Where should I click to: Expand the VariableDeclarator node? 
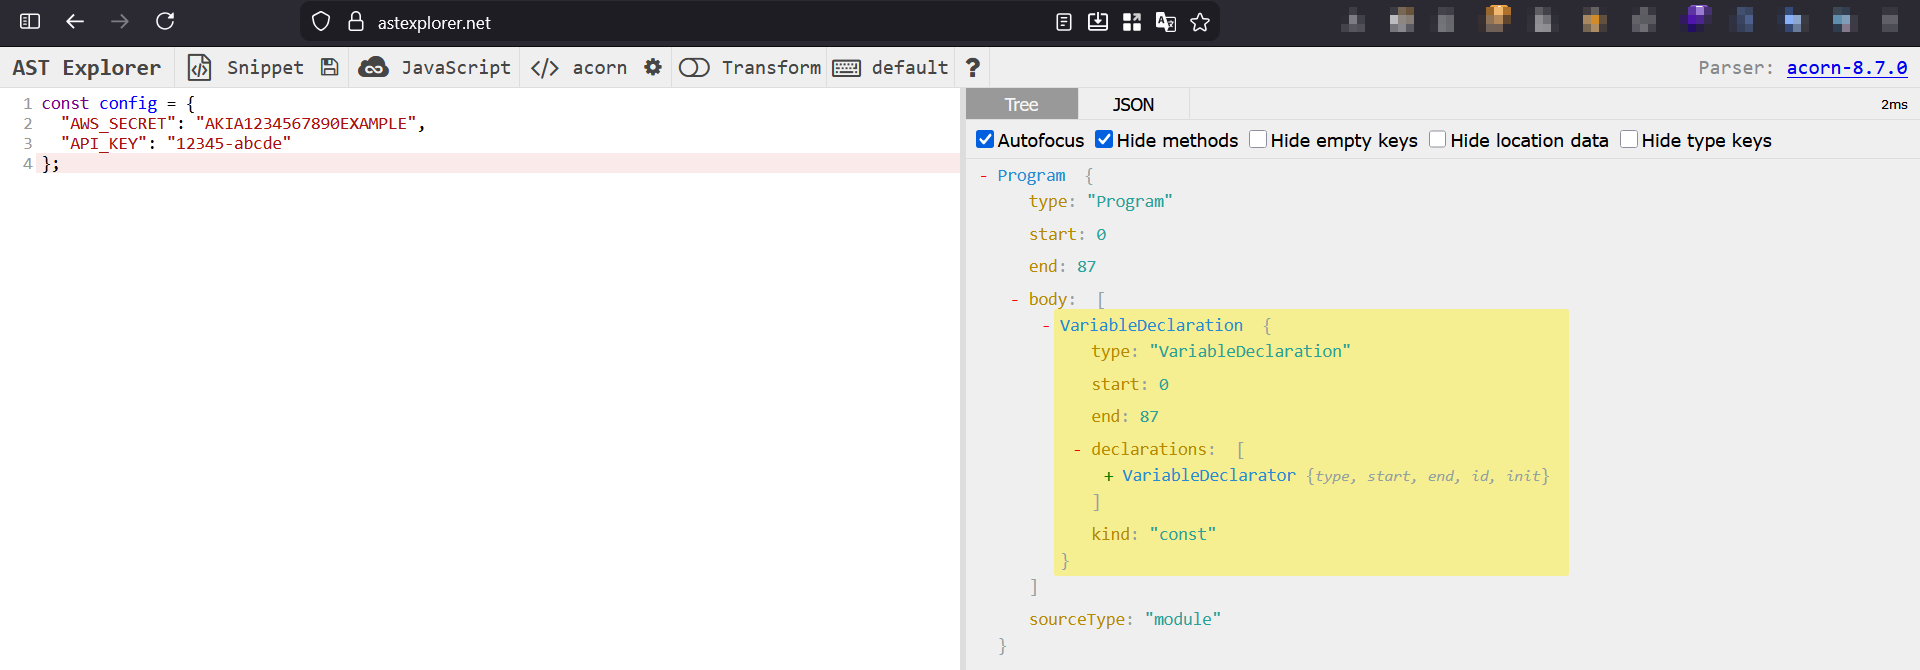click(1108, 476)
